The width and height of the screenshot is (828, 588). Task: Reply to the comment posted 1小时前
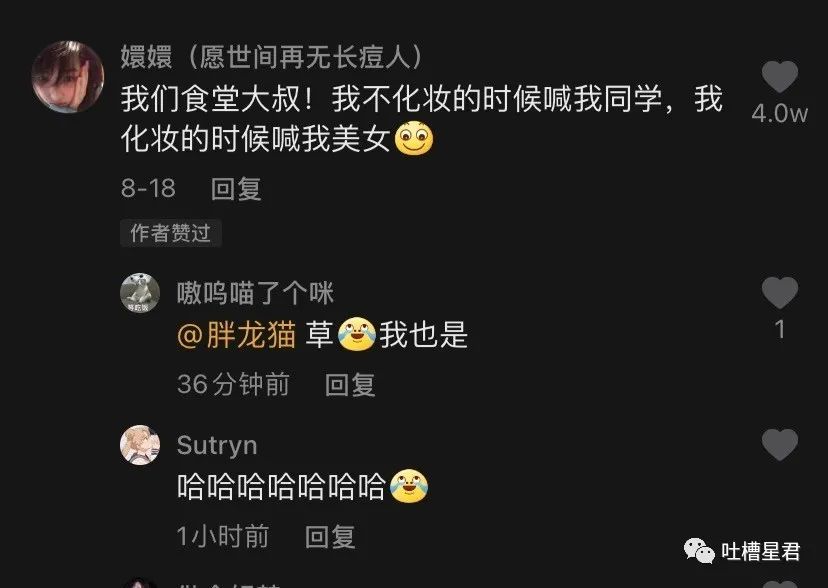coord(330,536)
